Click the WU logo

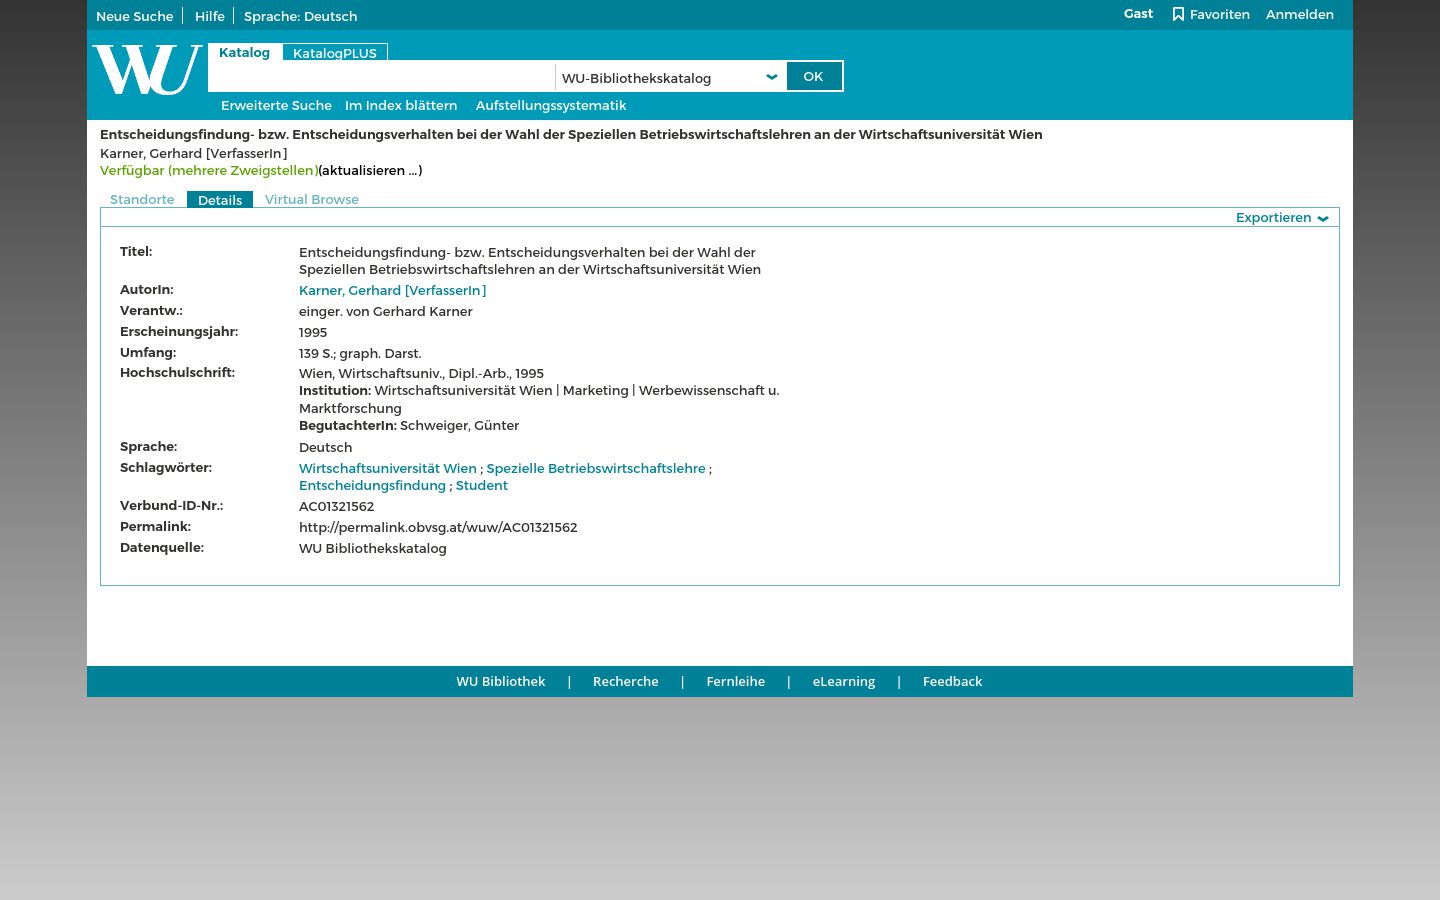pyautogui.click(x=147, y=70)
